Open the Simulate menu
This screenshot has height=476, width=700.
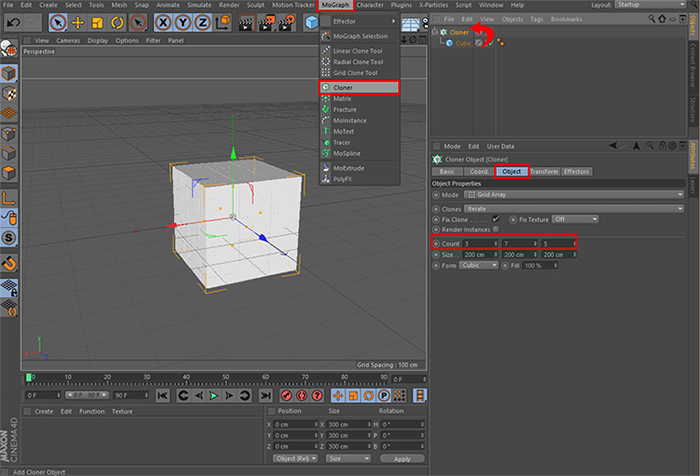(199, 5)
